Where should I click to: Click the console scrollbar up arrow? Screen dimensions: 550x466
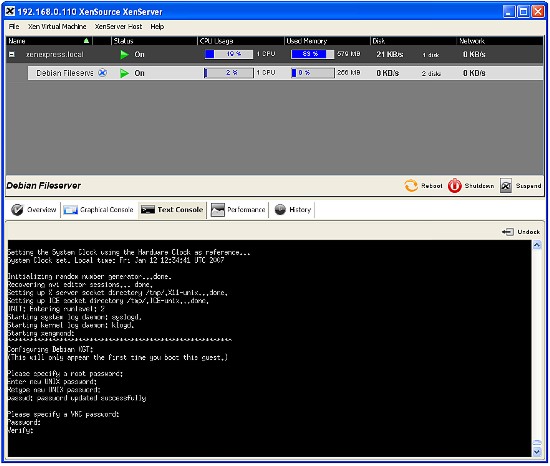(x=537, y=245)
